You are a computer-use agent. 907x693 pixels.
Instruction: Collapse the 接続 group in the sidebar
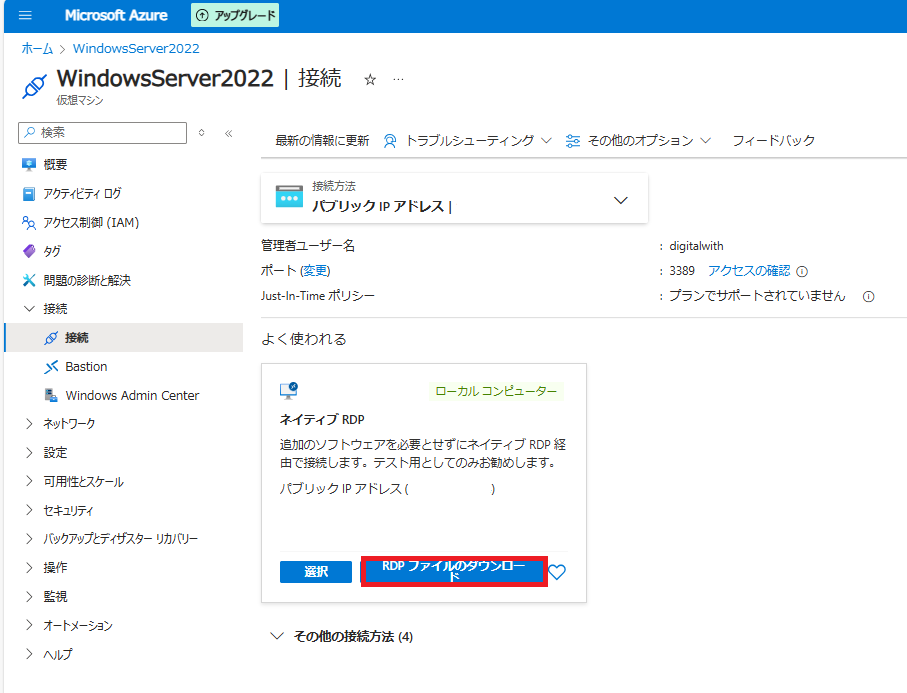[30, 309]
